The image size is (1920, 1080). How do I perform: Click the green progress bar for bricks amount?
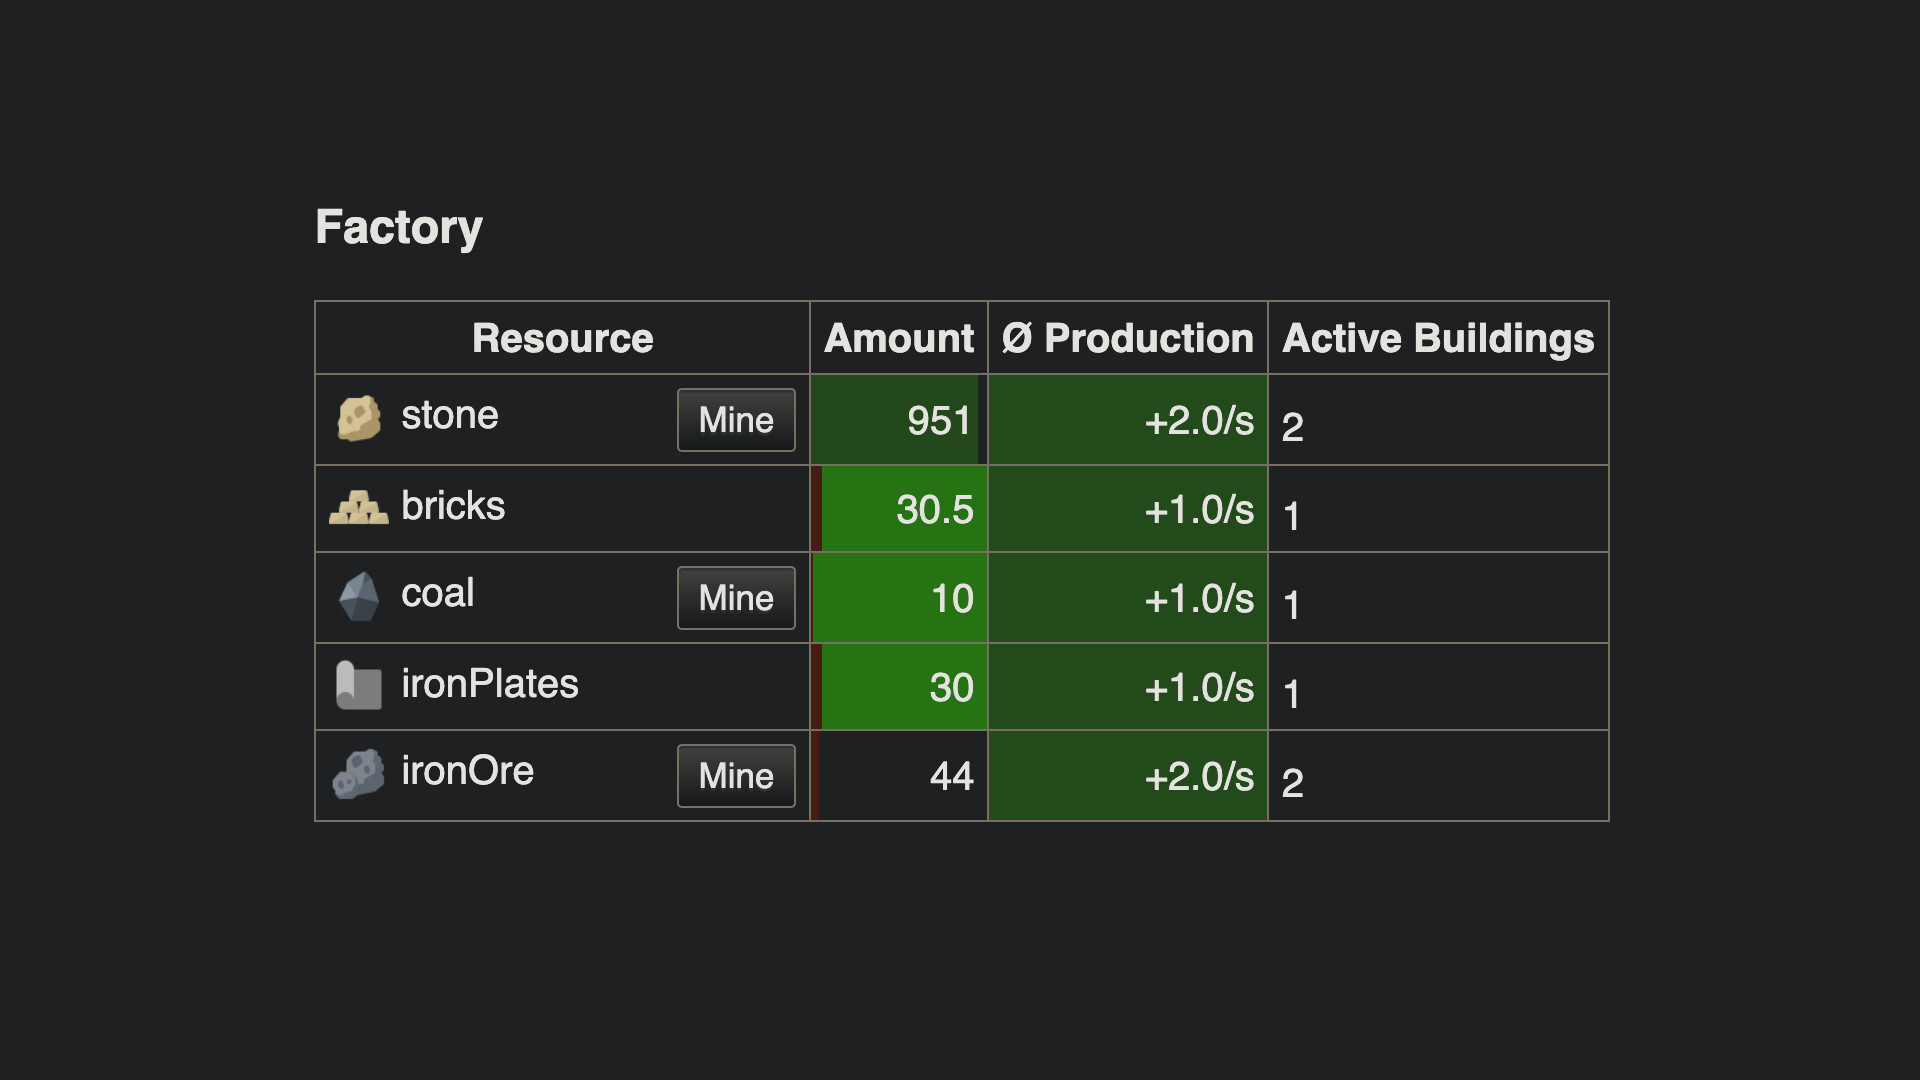pyautogui.click(x=900, y=508)
